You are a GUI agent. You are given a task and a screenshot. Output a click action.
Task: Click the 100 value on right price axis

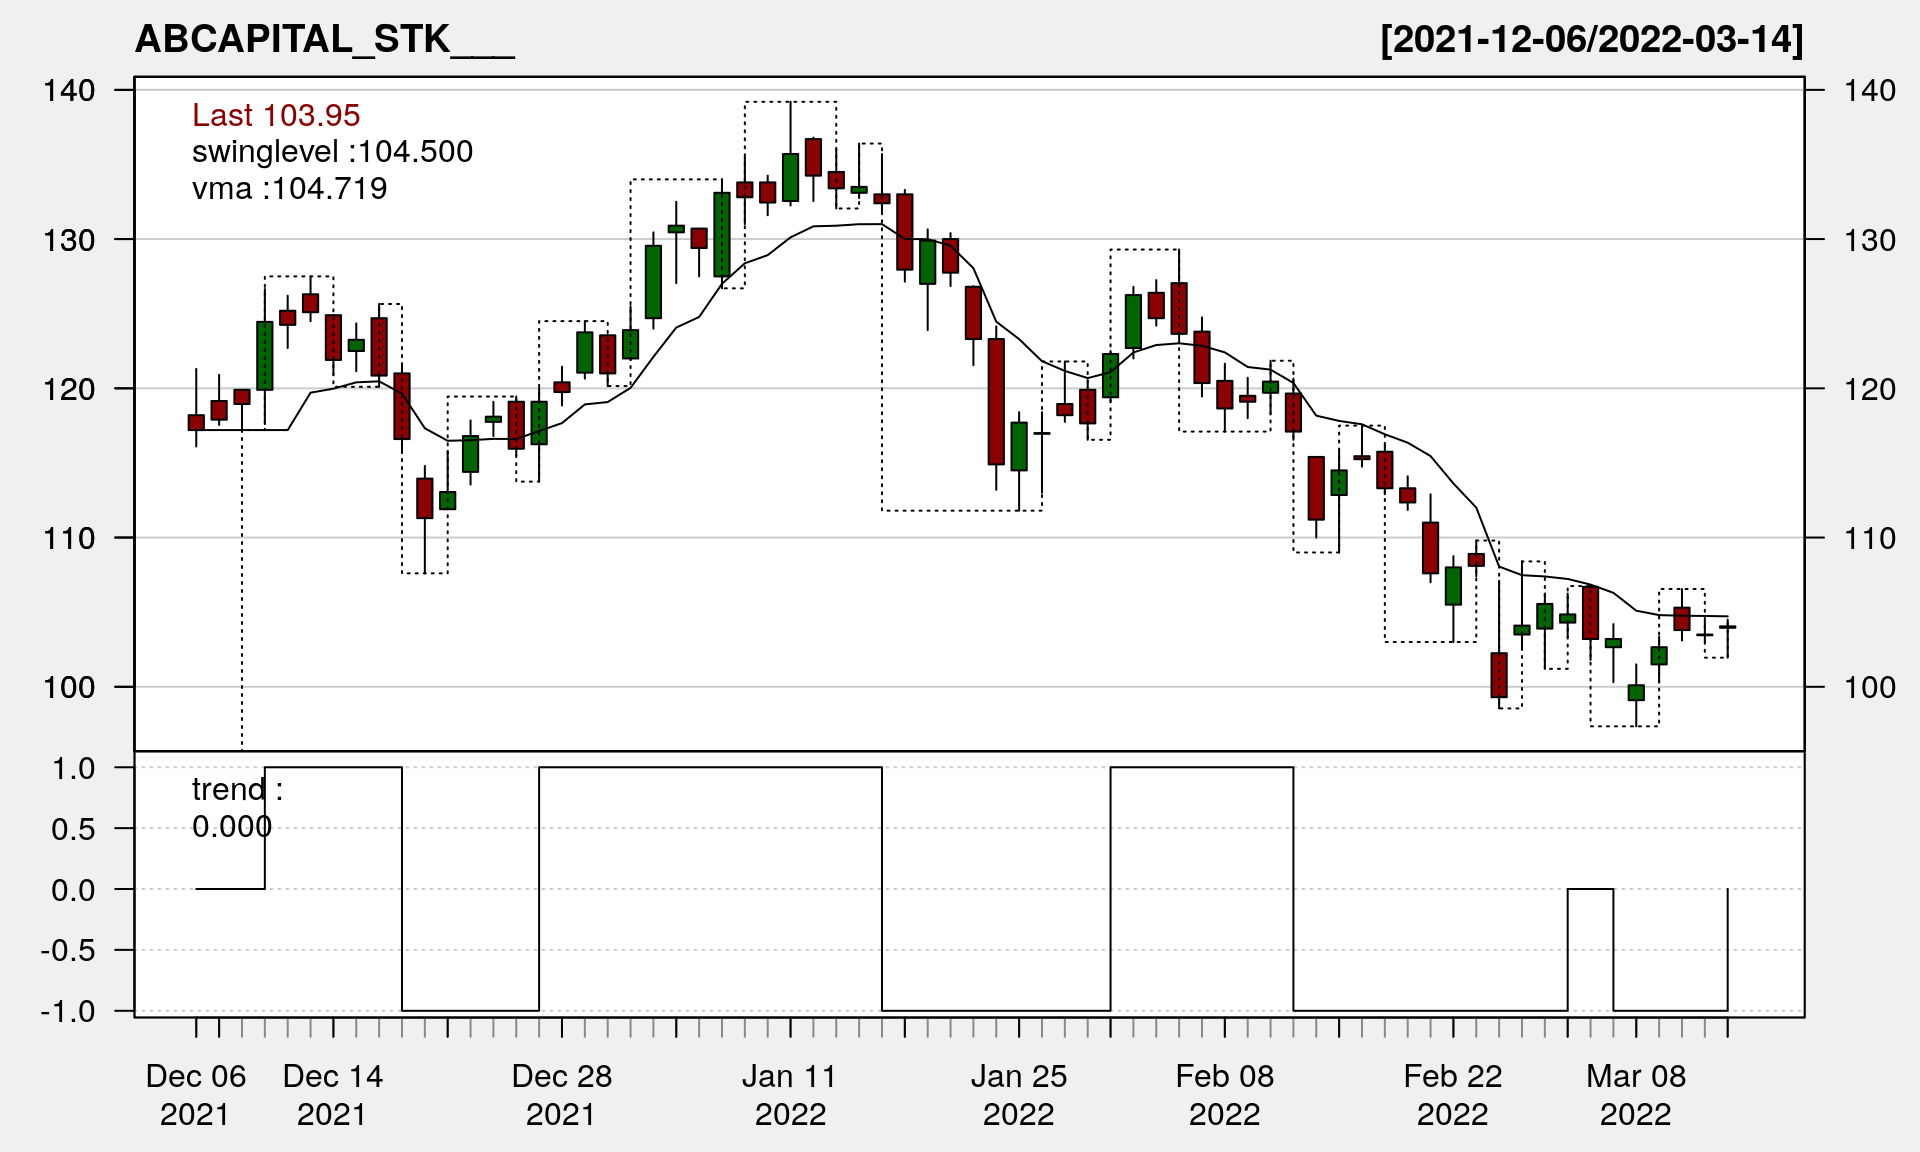pos(1869,688)
